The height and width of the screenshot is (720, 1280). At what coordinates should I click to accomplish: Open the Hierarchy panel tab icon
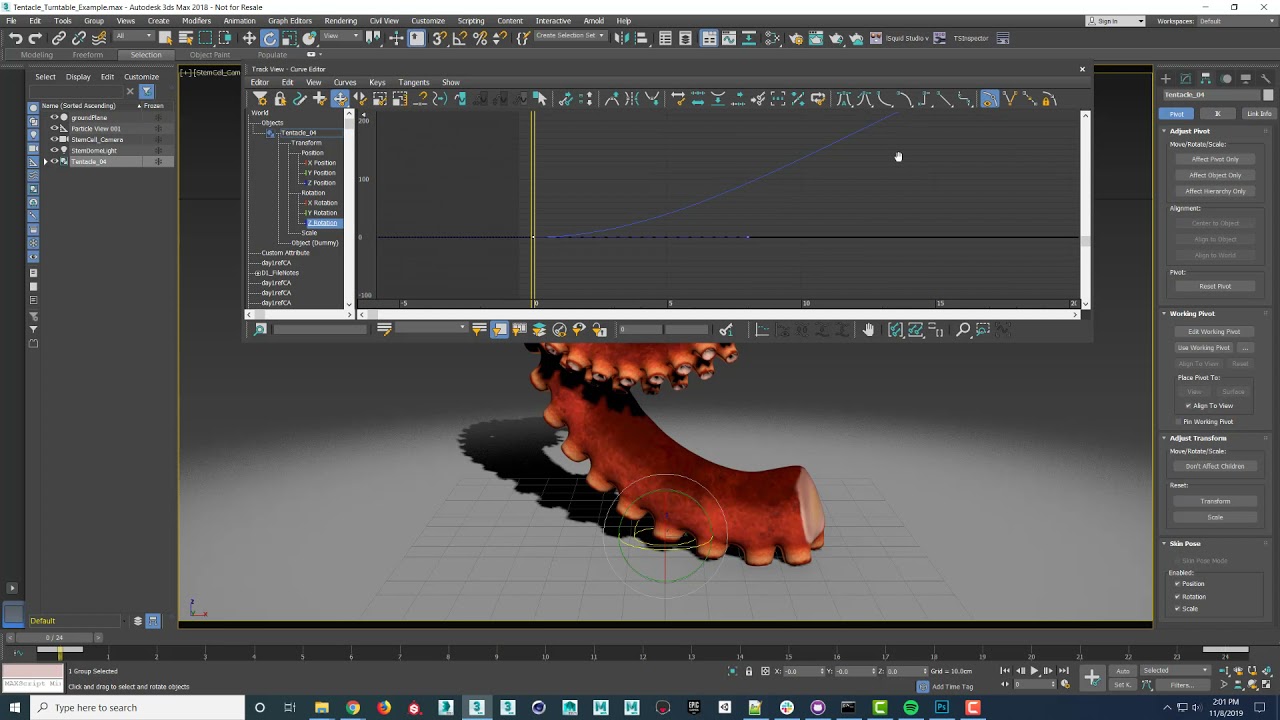coord(1206,78)
